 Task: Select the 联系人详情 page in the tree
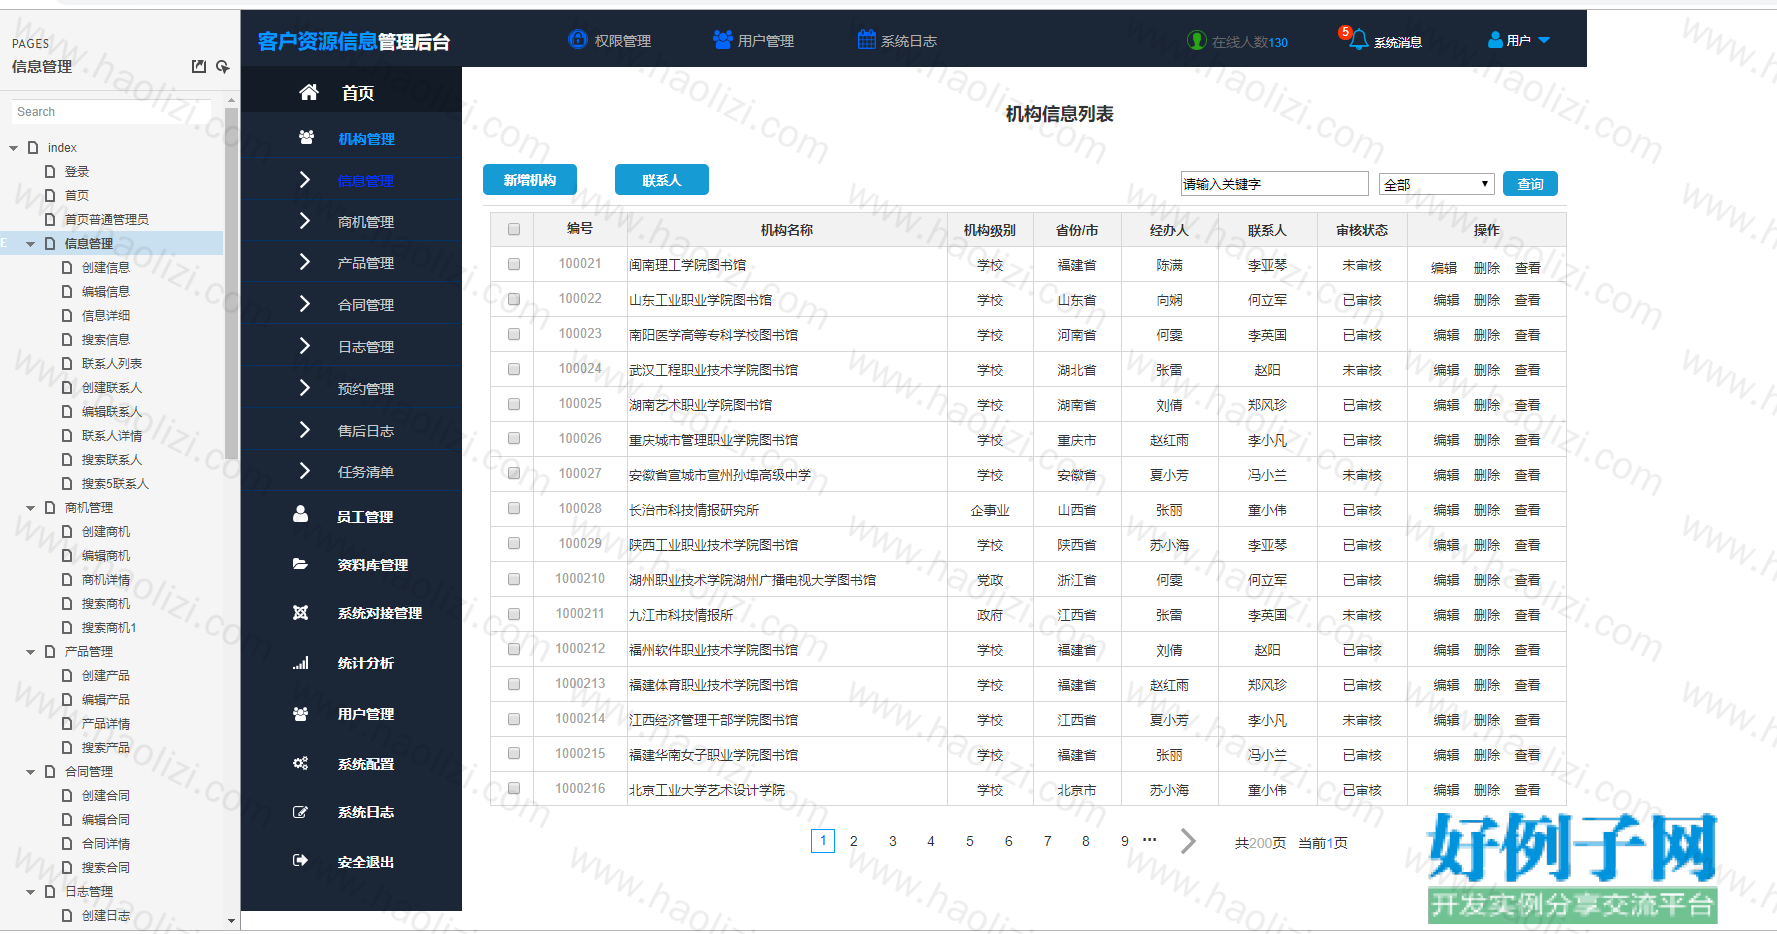click(x=112, y=435)
